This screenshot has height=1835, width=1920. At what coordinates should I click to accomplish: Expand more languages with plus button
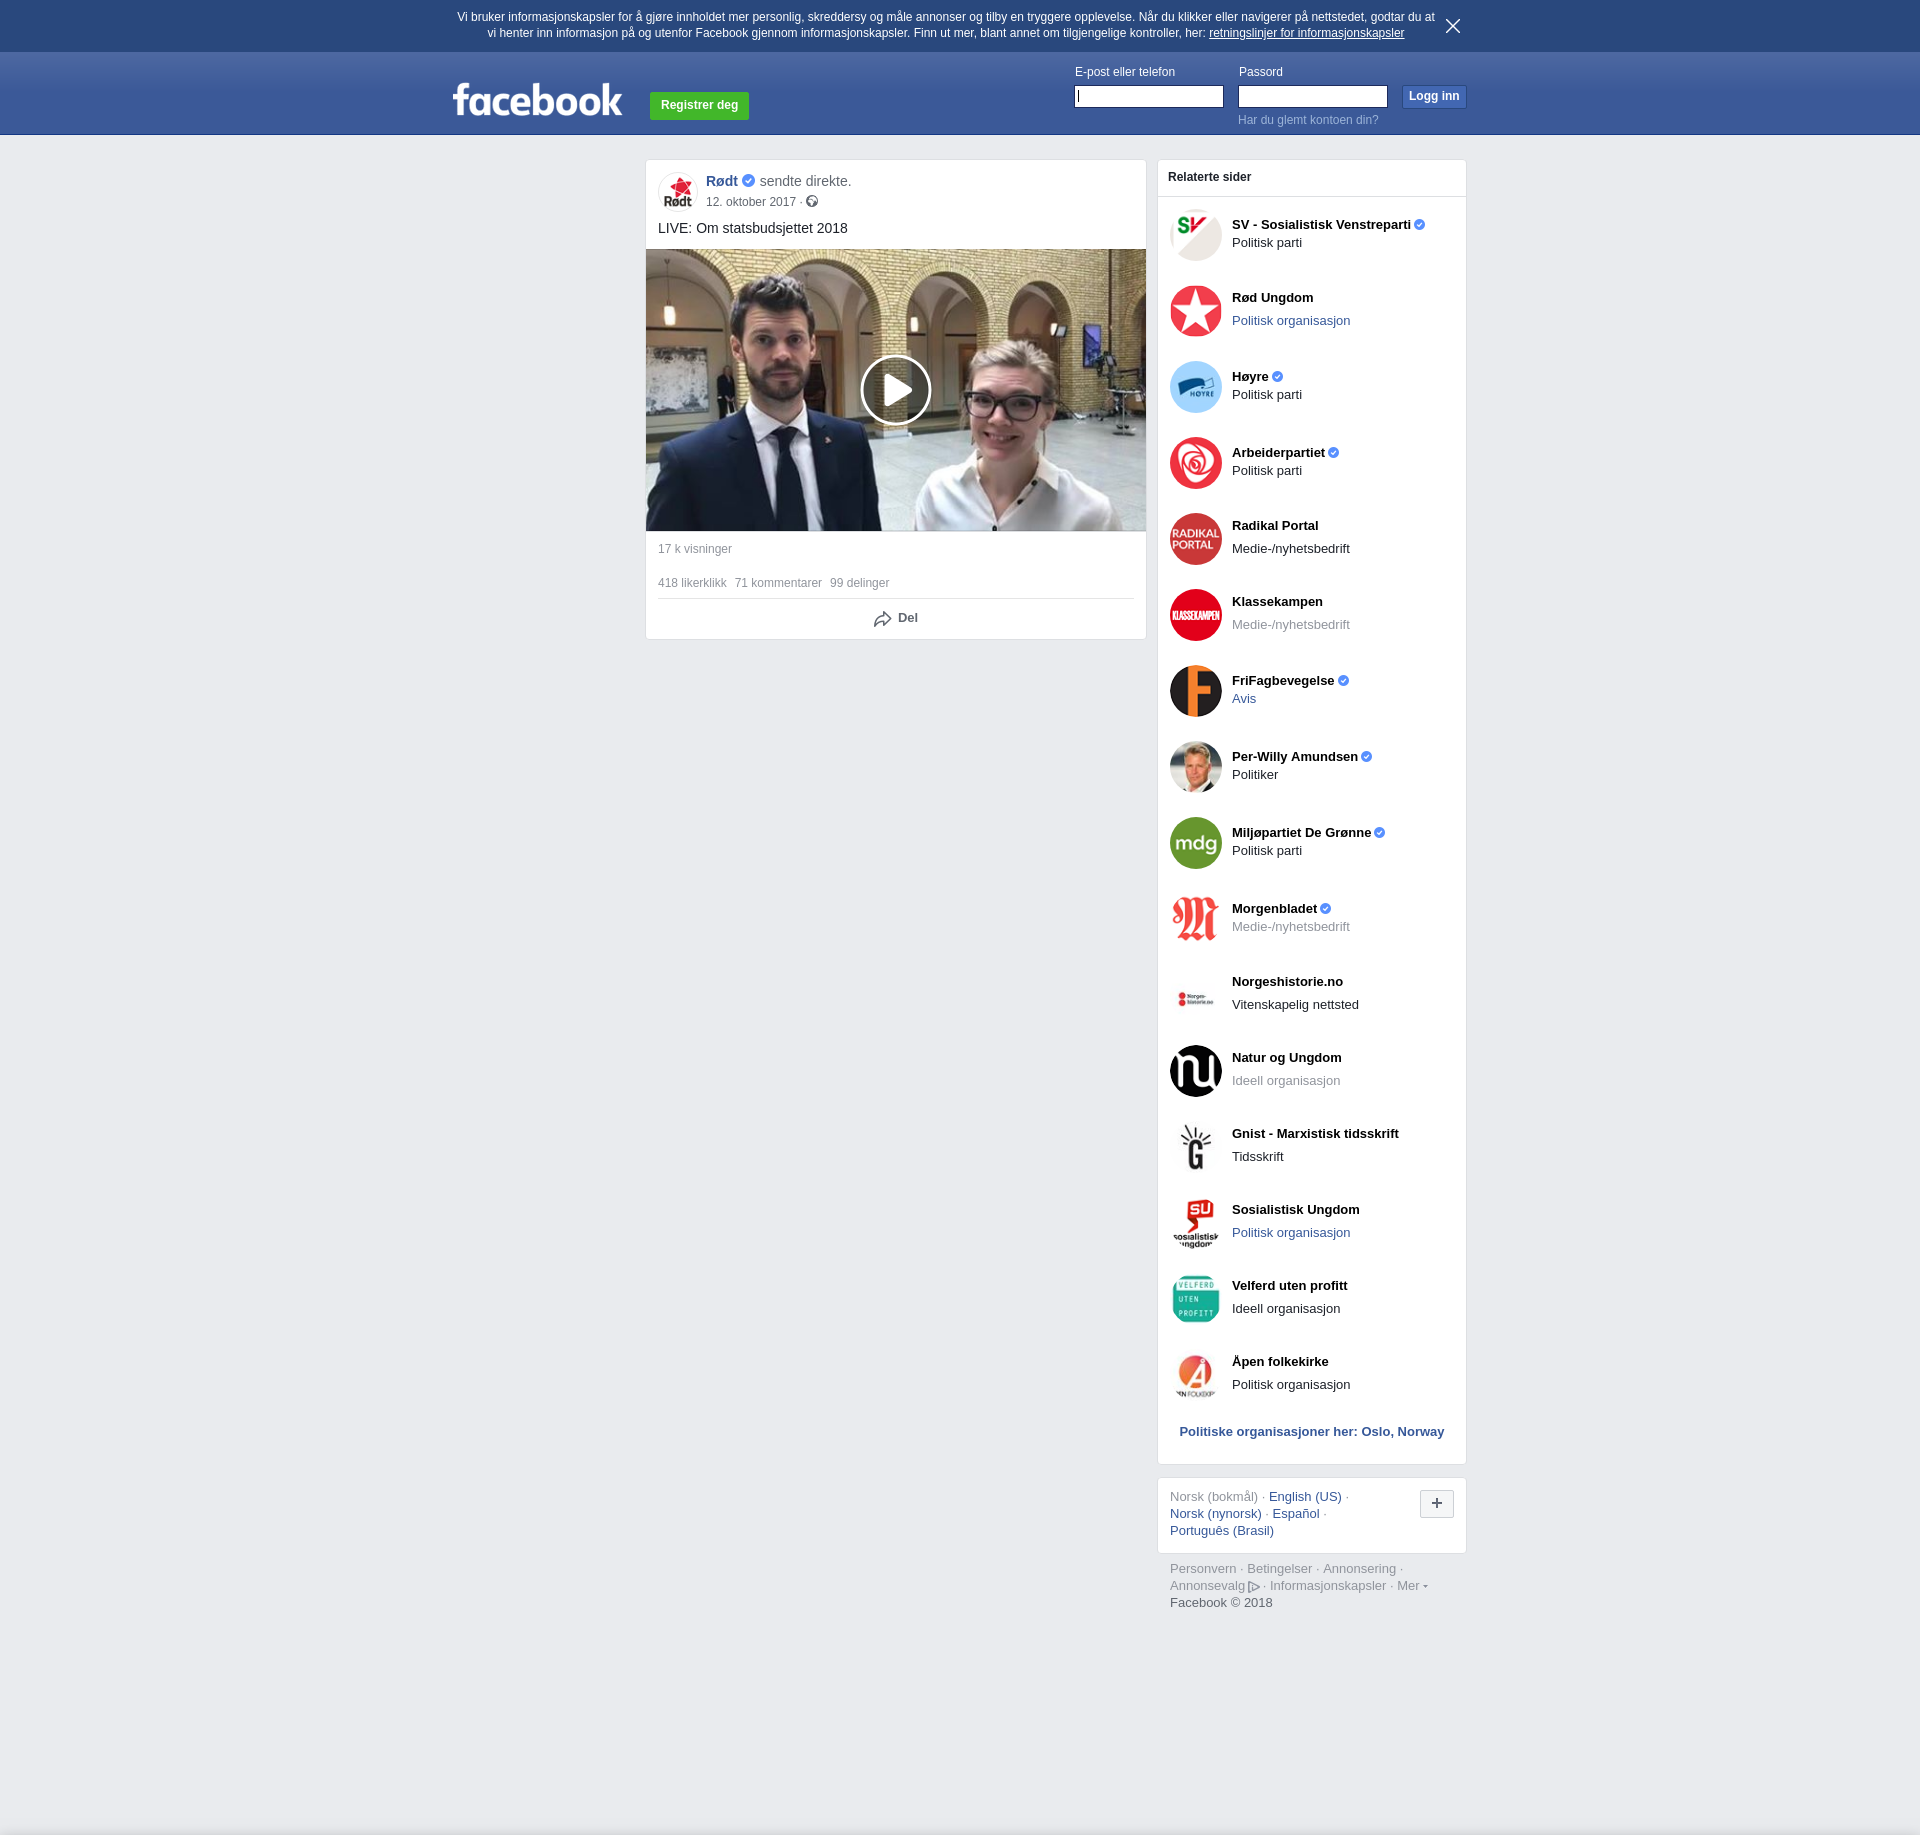point(1436,1503)
